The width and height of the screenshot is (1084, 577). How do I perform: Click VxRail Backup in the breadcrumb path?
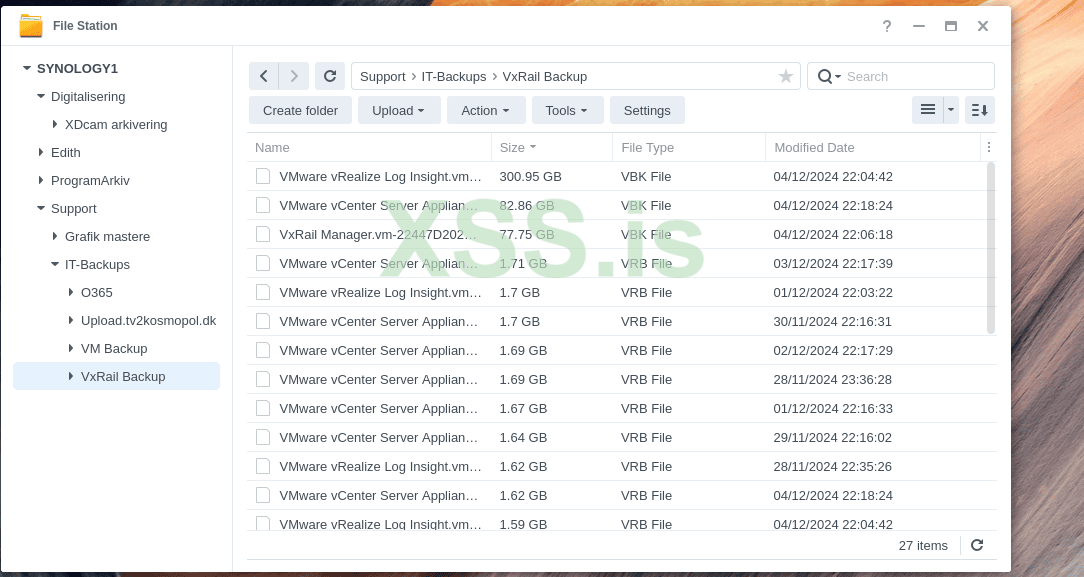(545, 77)
